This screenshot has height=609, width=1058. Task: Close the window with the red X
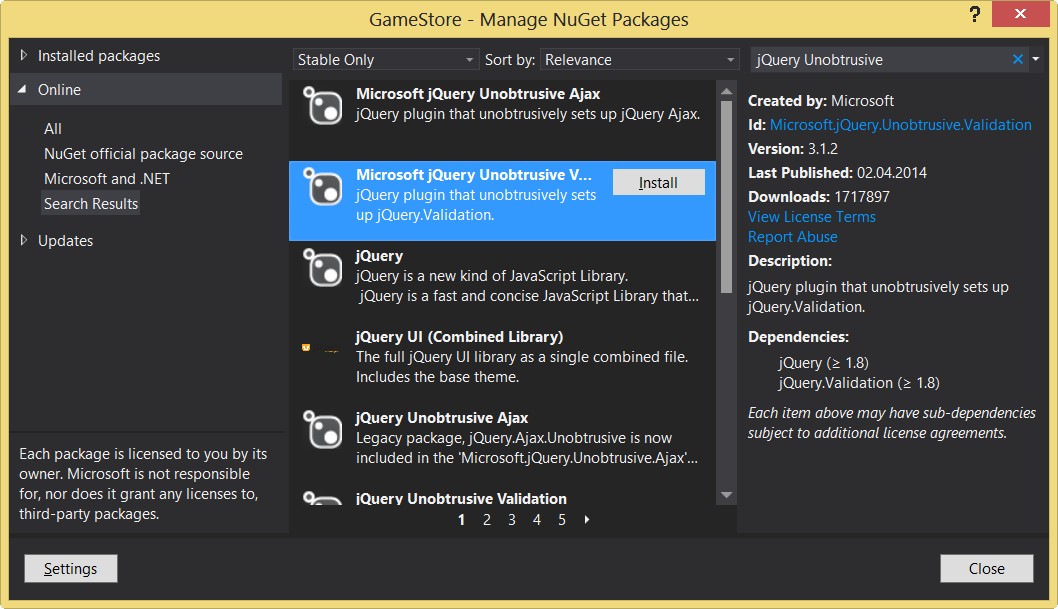(x=1020, y=13)
